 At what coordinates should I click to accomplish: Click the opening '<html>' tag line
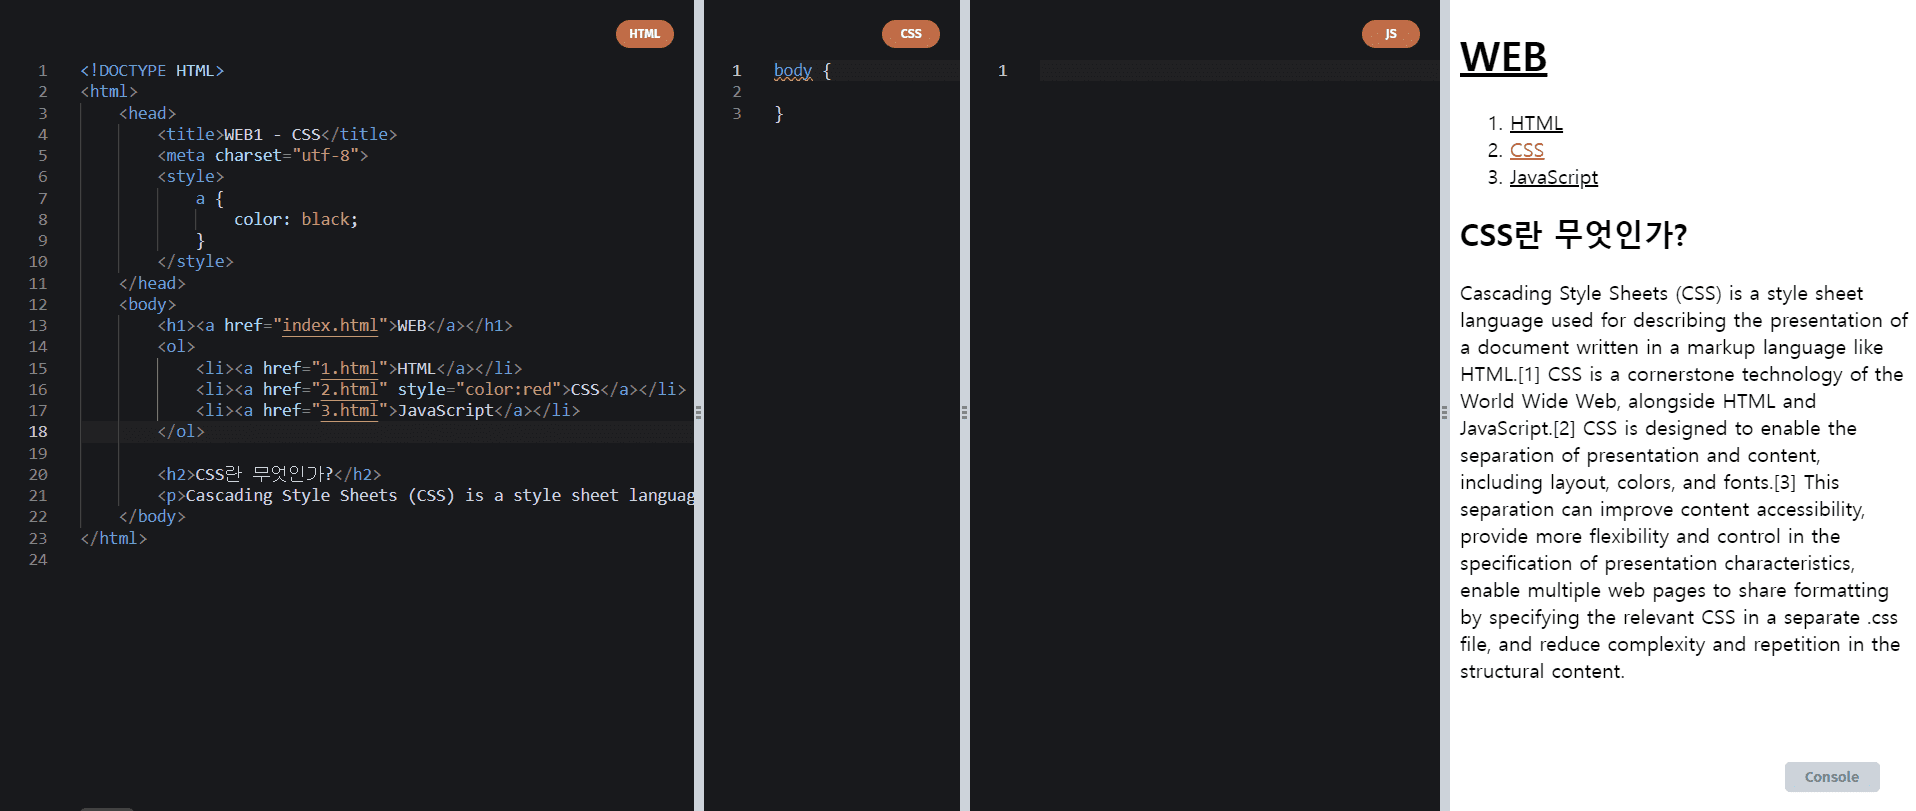tap(109, 92)
